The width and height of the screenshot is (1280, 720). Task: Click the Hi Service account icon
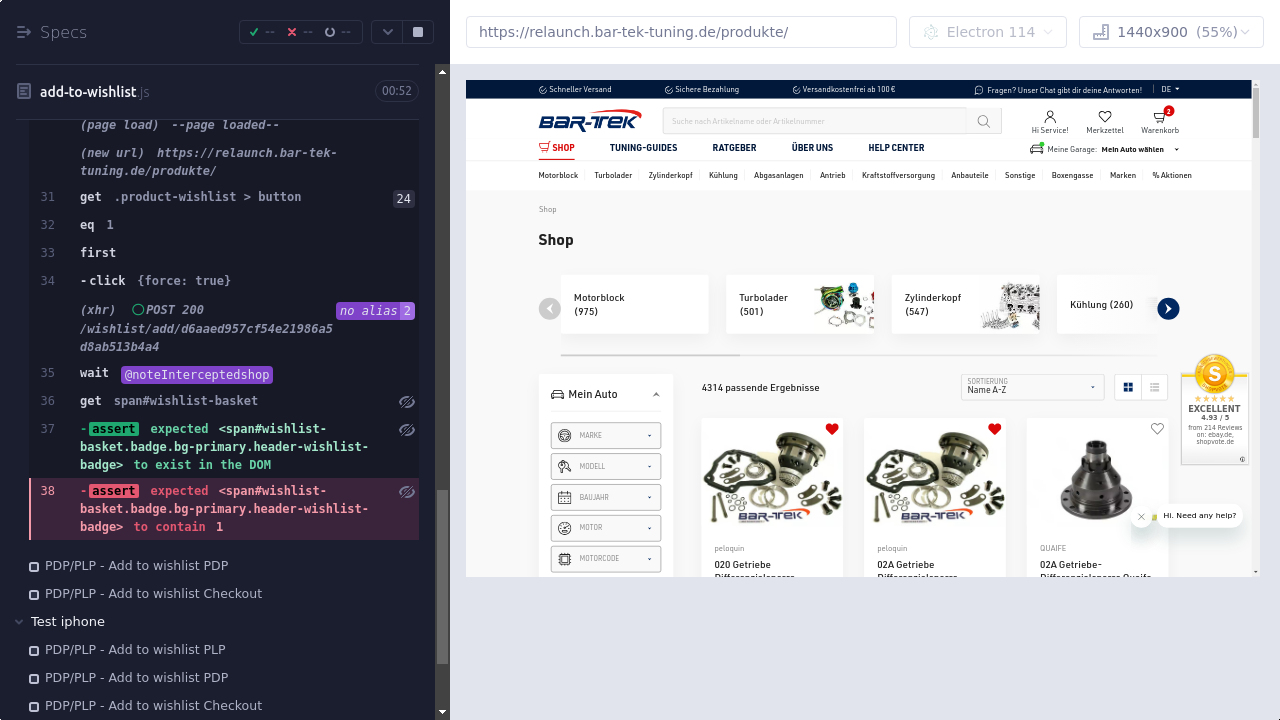tap(1049, 118)
